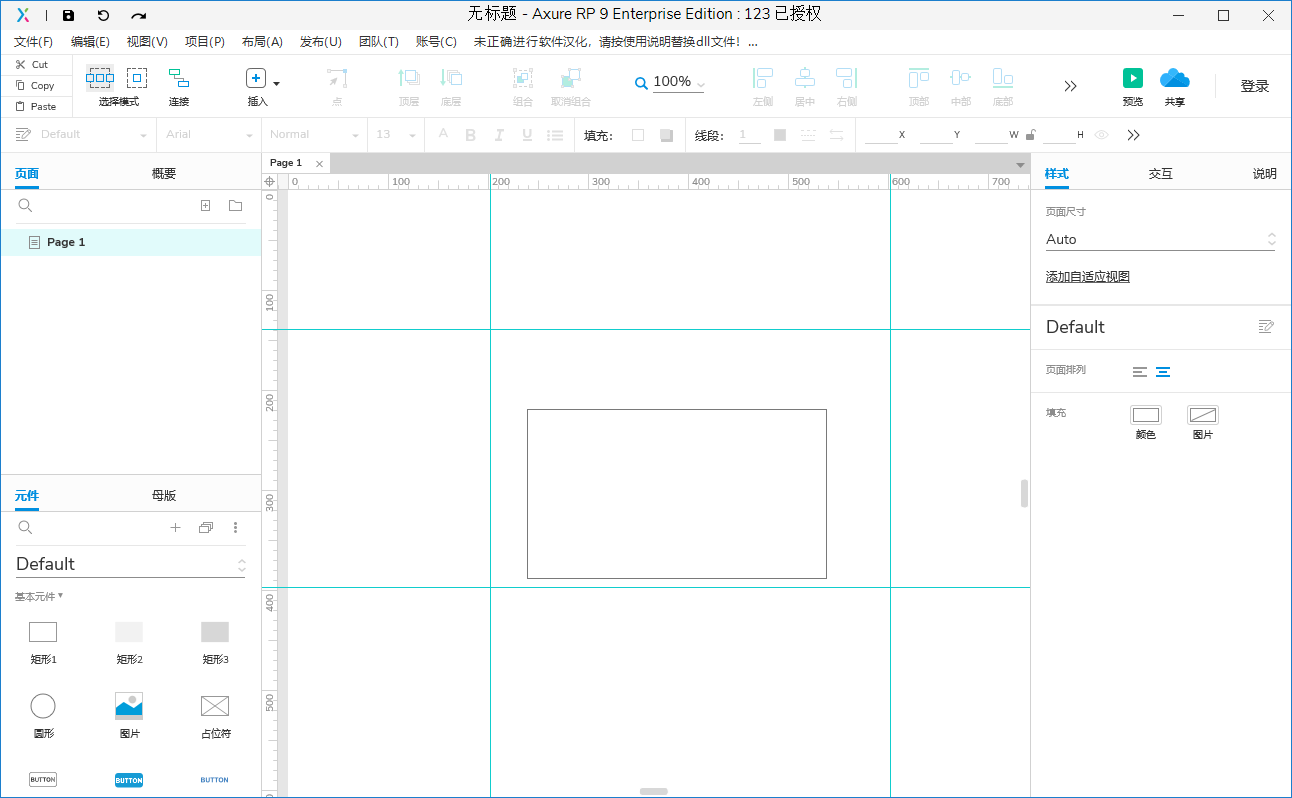The width and height of the screenshot is (1292, 798).
Task: Click the 添加自适应视图 link
Action: point(1088,277)
